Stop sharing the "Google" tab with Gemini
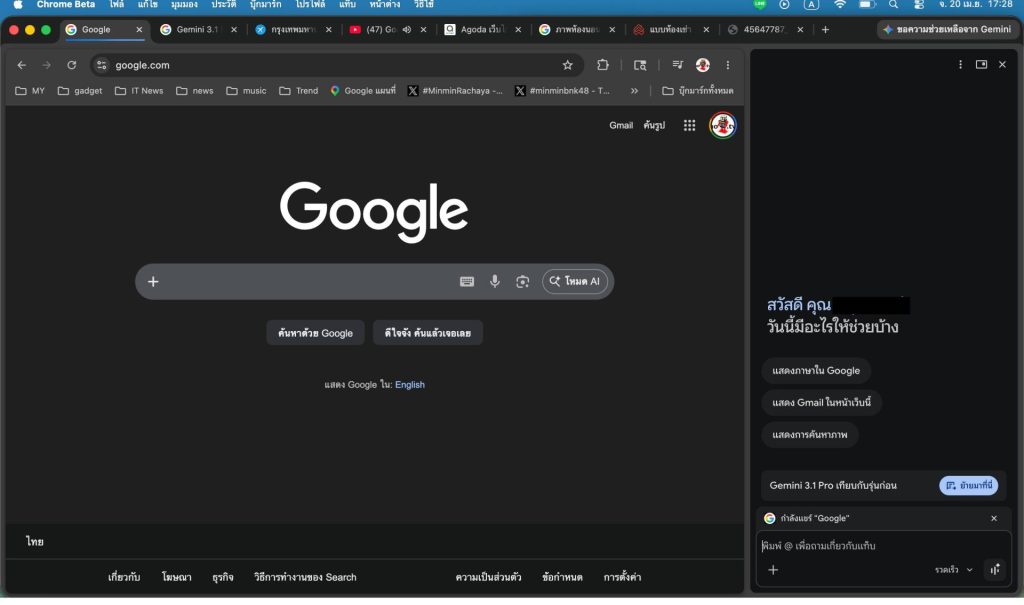The height and width of the screenshot is (605, 1024). click(994, 518)
